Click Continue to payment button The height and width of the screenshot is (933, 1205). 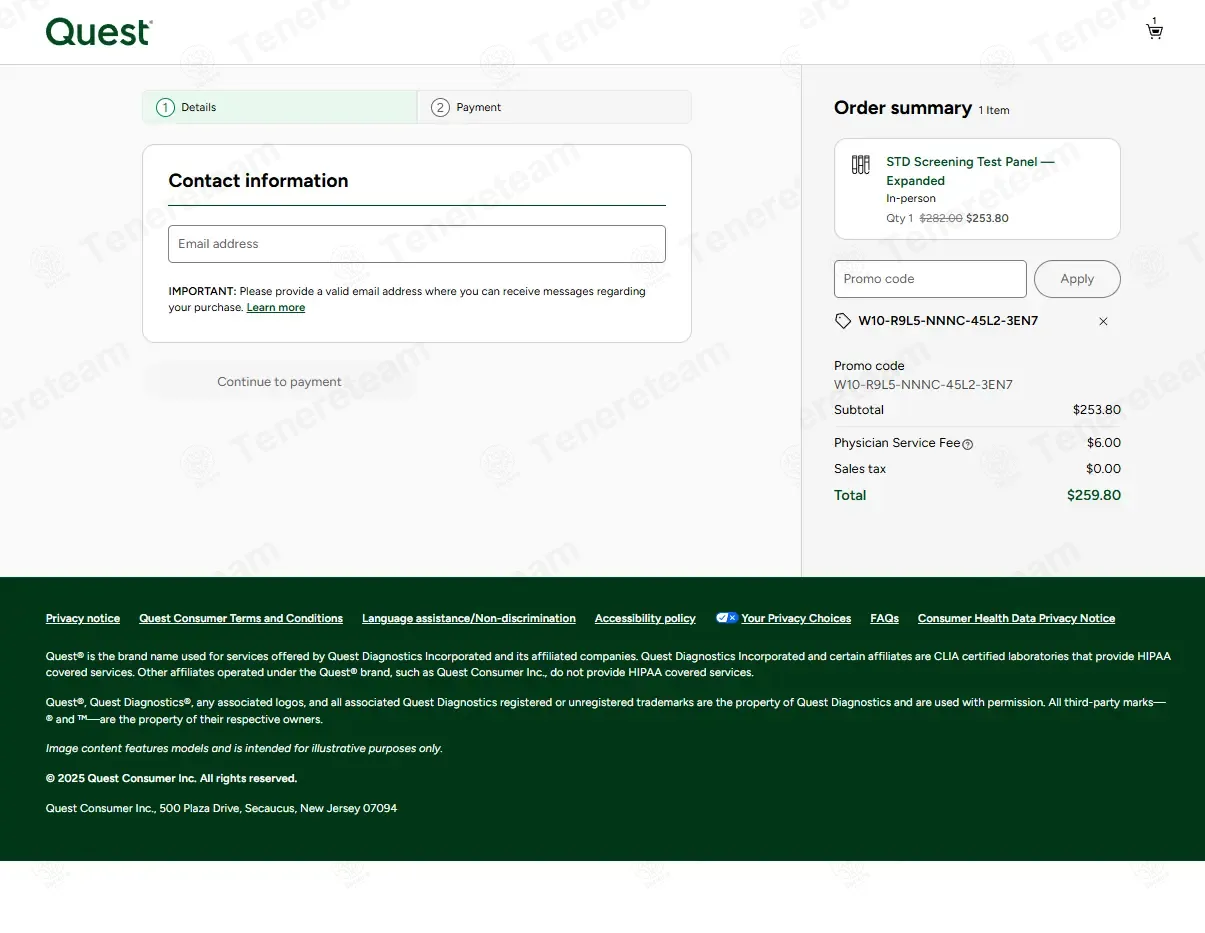pyautogui.click(x=279, y=382)
